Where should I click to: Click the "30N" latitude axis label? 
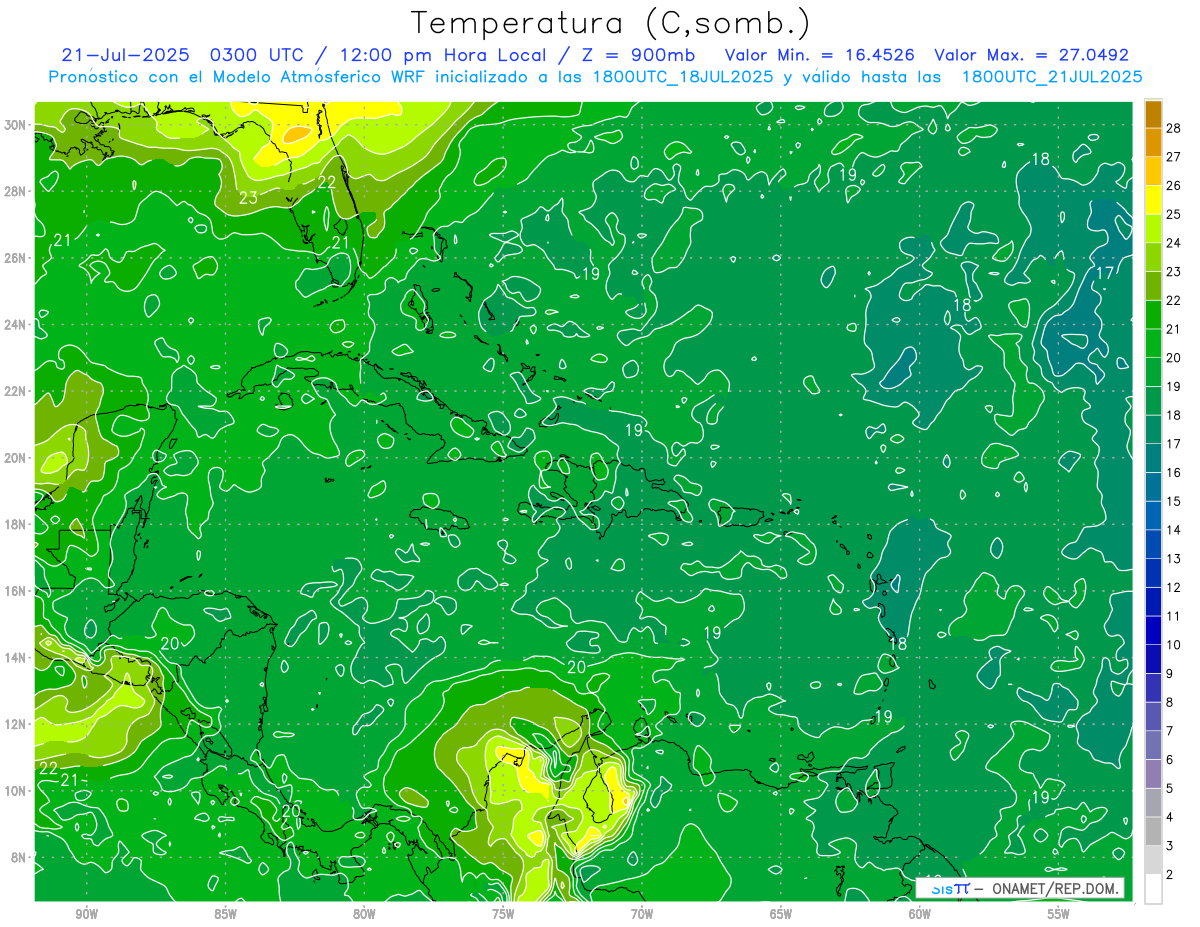point(16,125)
